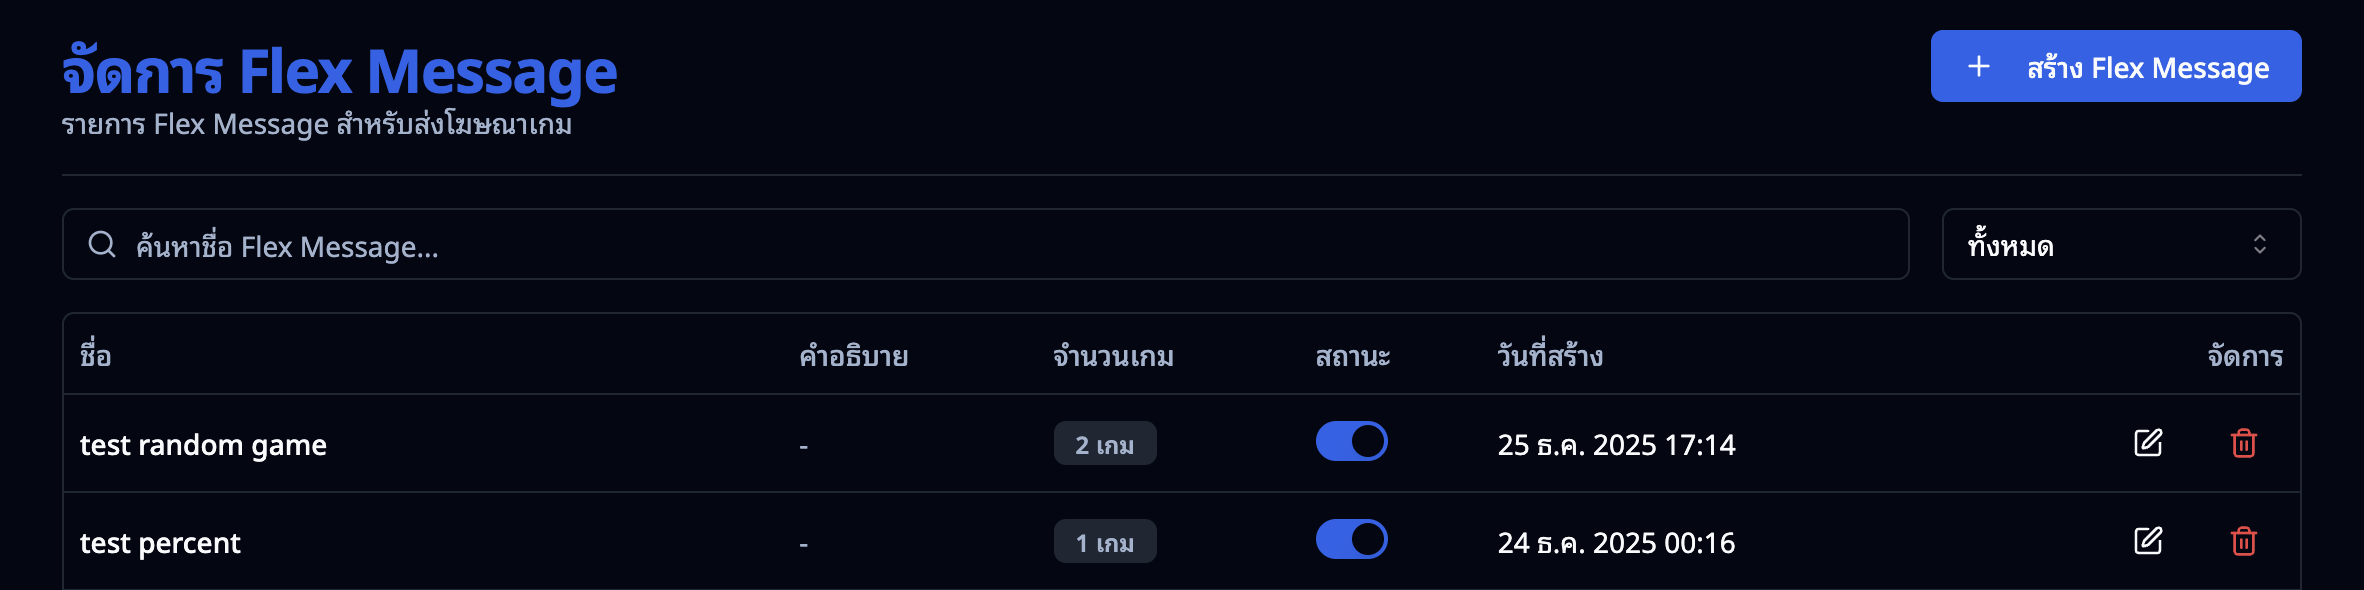Click the '1 เกม' game count badge

(x=1104, y=540)
